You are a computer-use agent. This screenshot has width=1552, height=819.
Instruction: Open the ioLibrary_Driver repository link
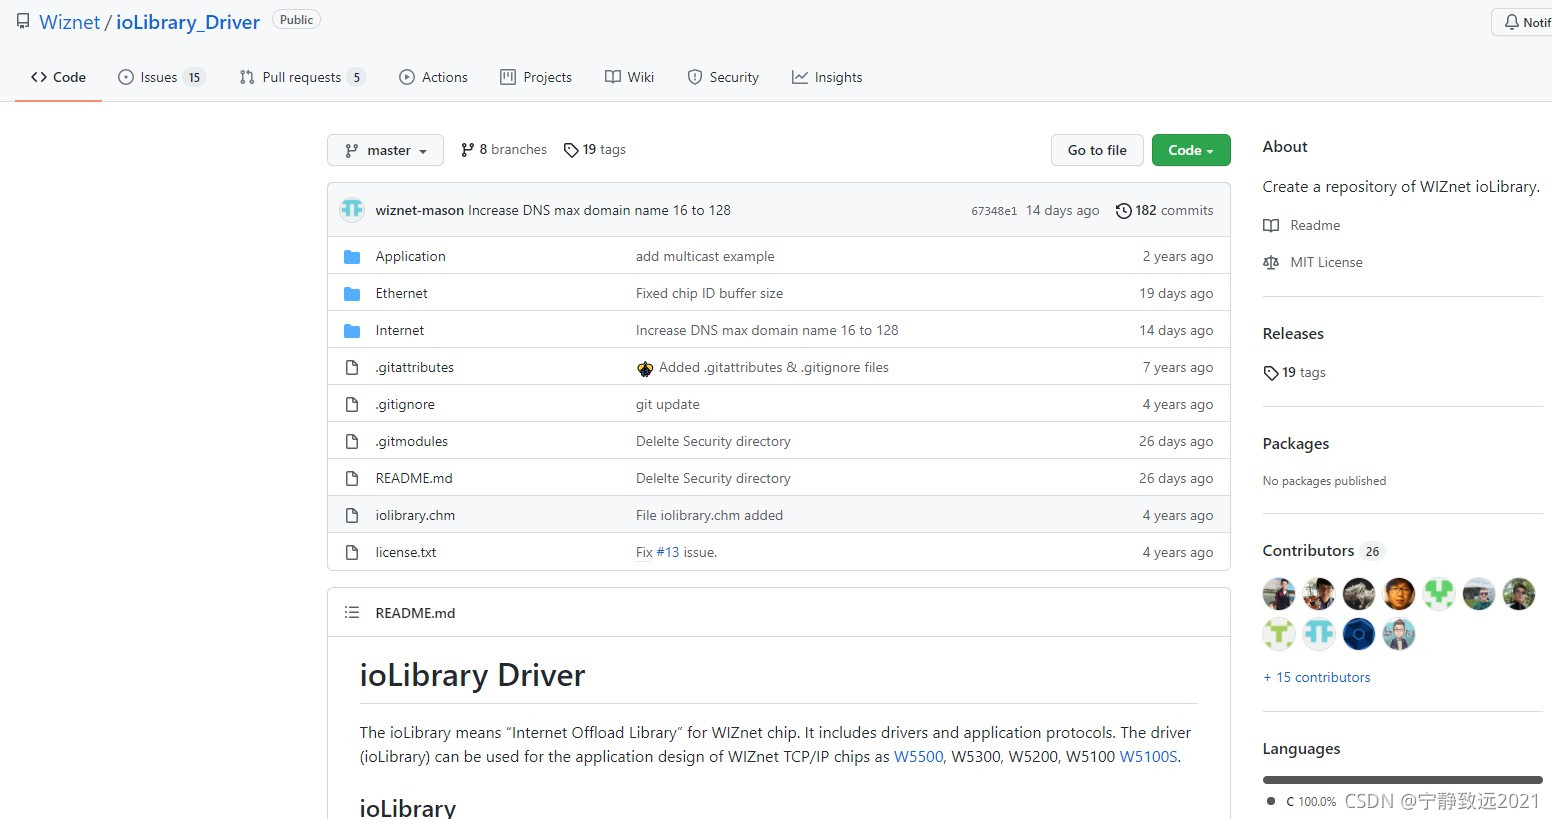(188, 22)
